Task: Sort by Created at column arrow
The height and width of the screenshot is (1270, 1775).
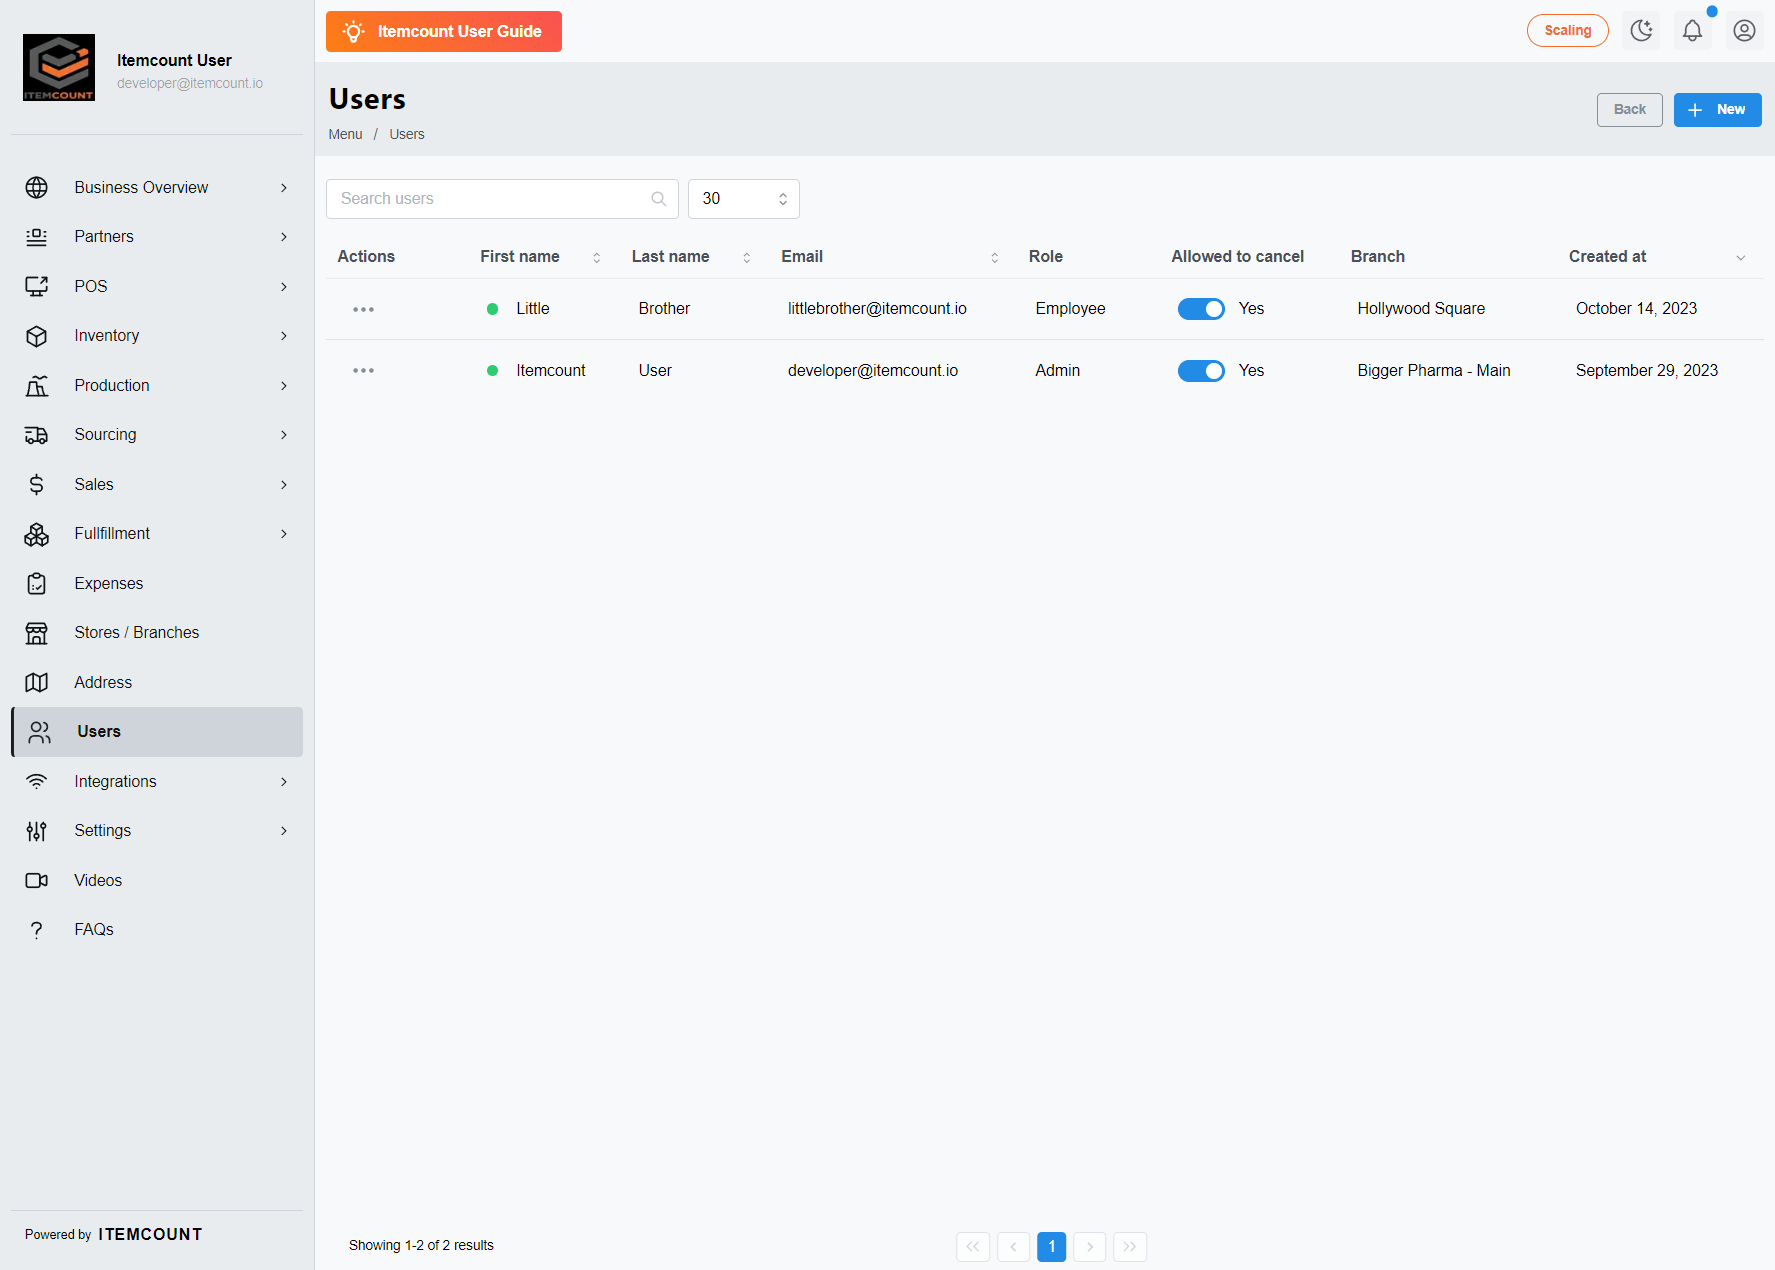Action: (1741, 258)
